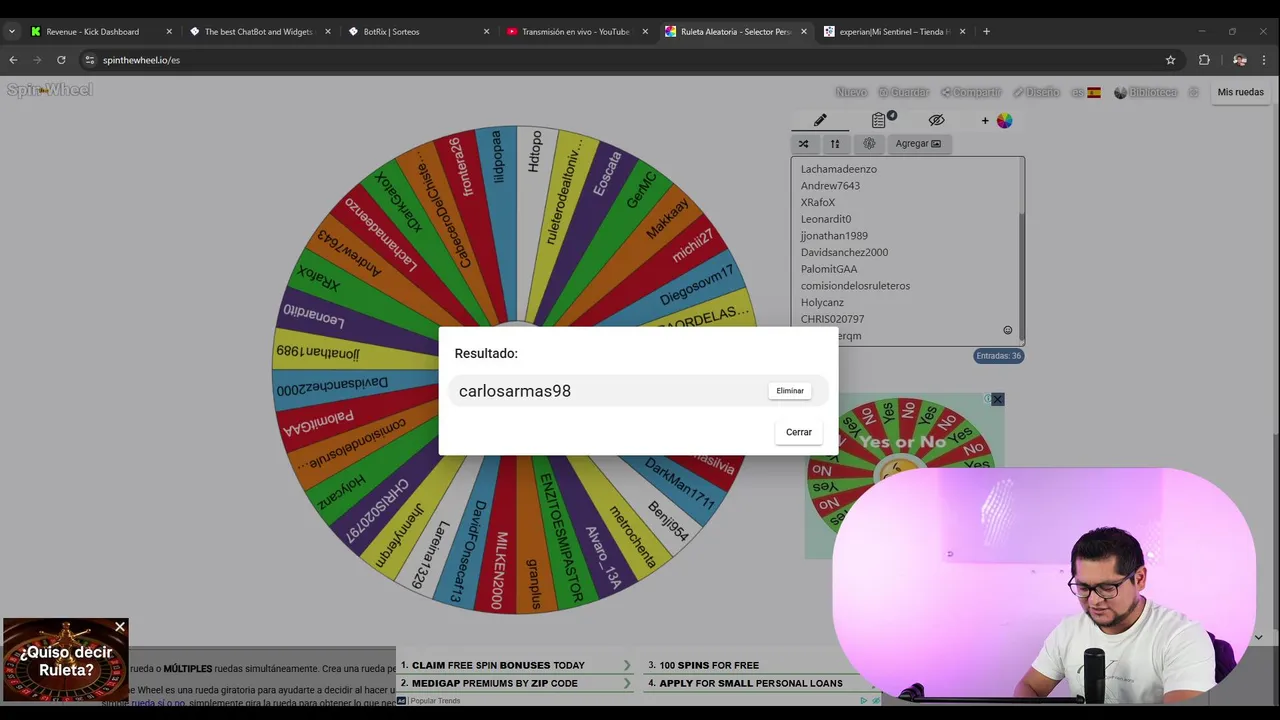Add a new wheel with plus color icon
The image size is (1280, 720).
[996, 120]
